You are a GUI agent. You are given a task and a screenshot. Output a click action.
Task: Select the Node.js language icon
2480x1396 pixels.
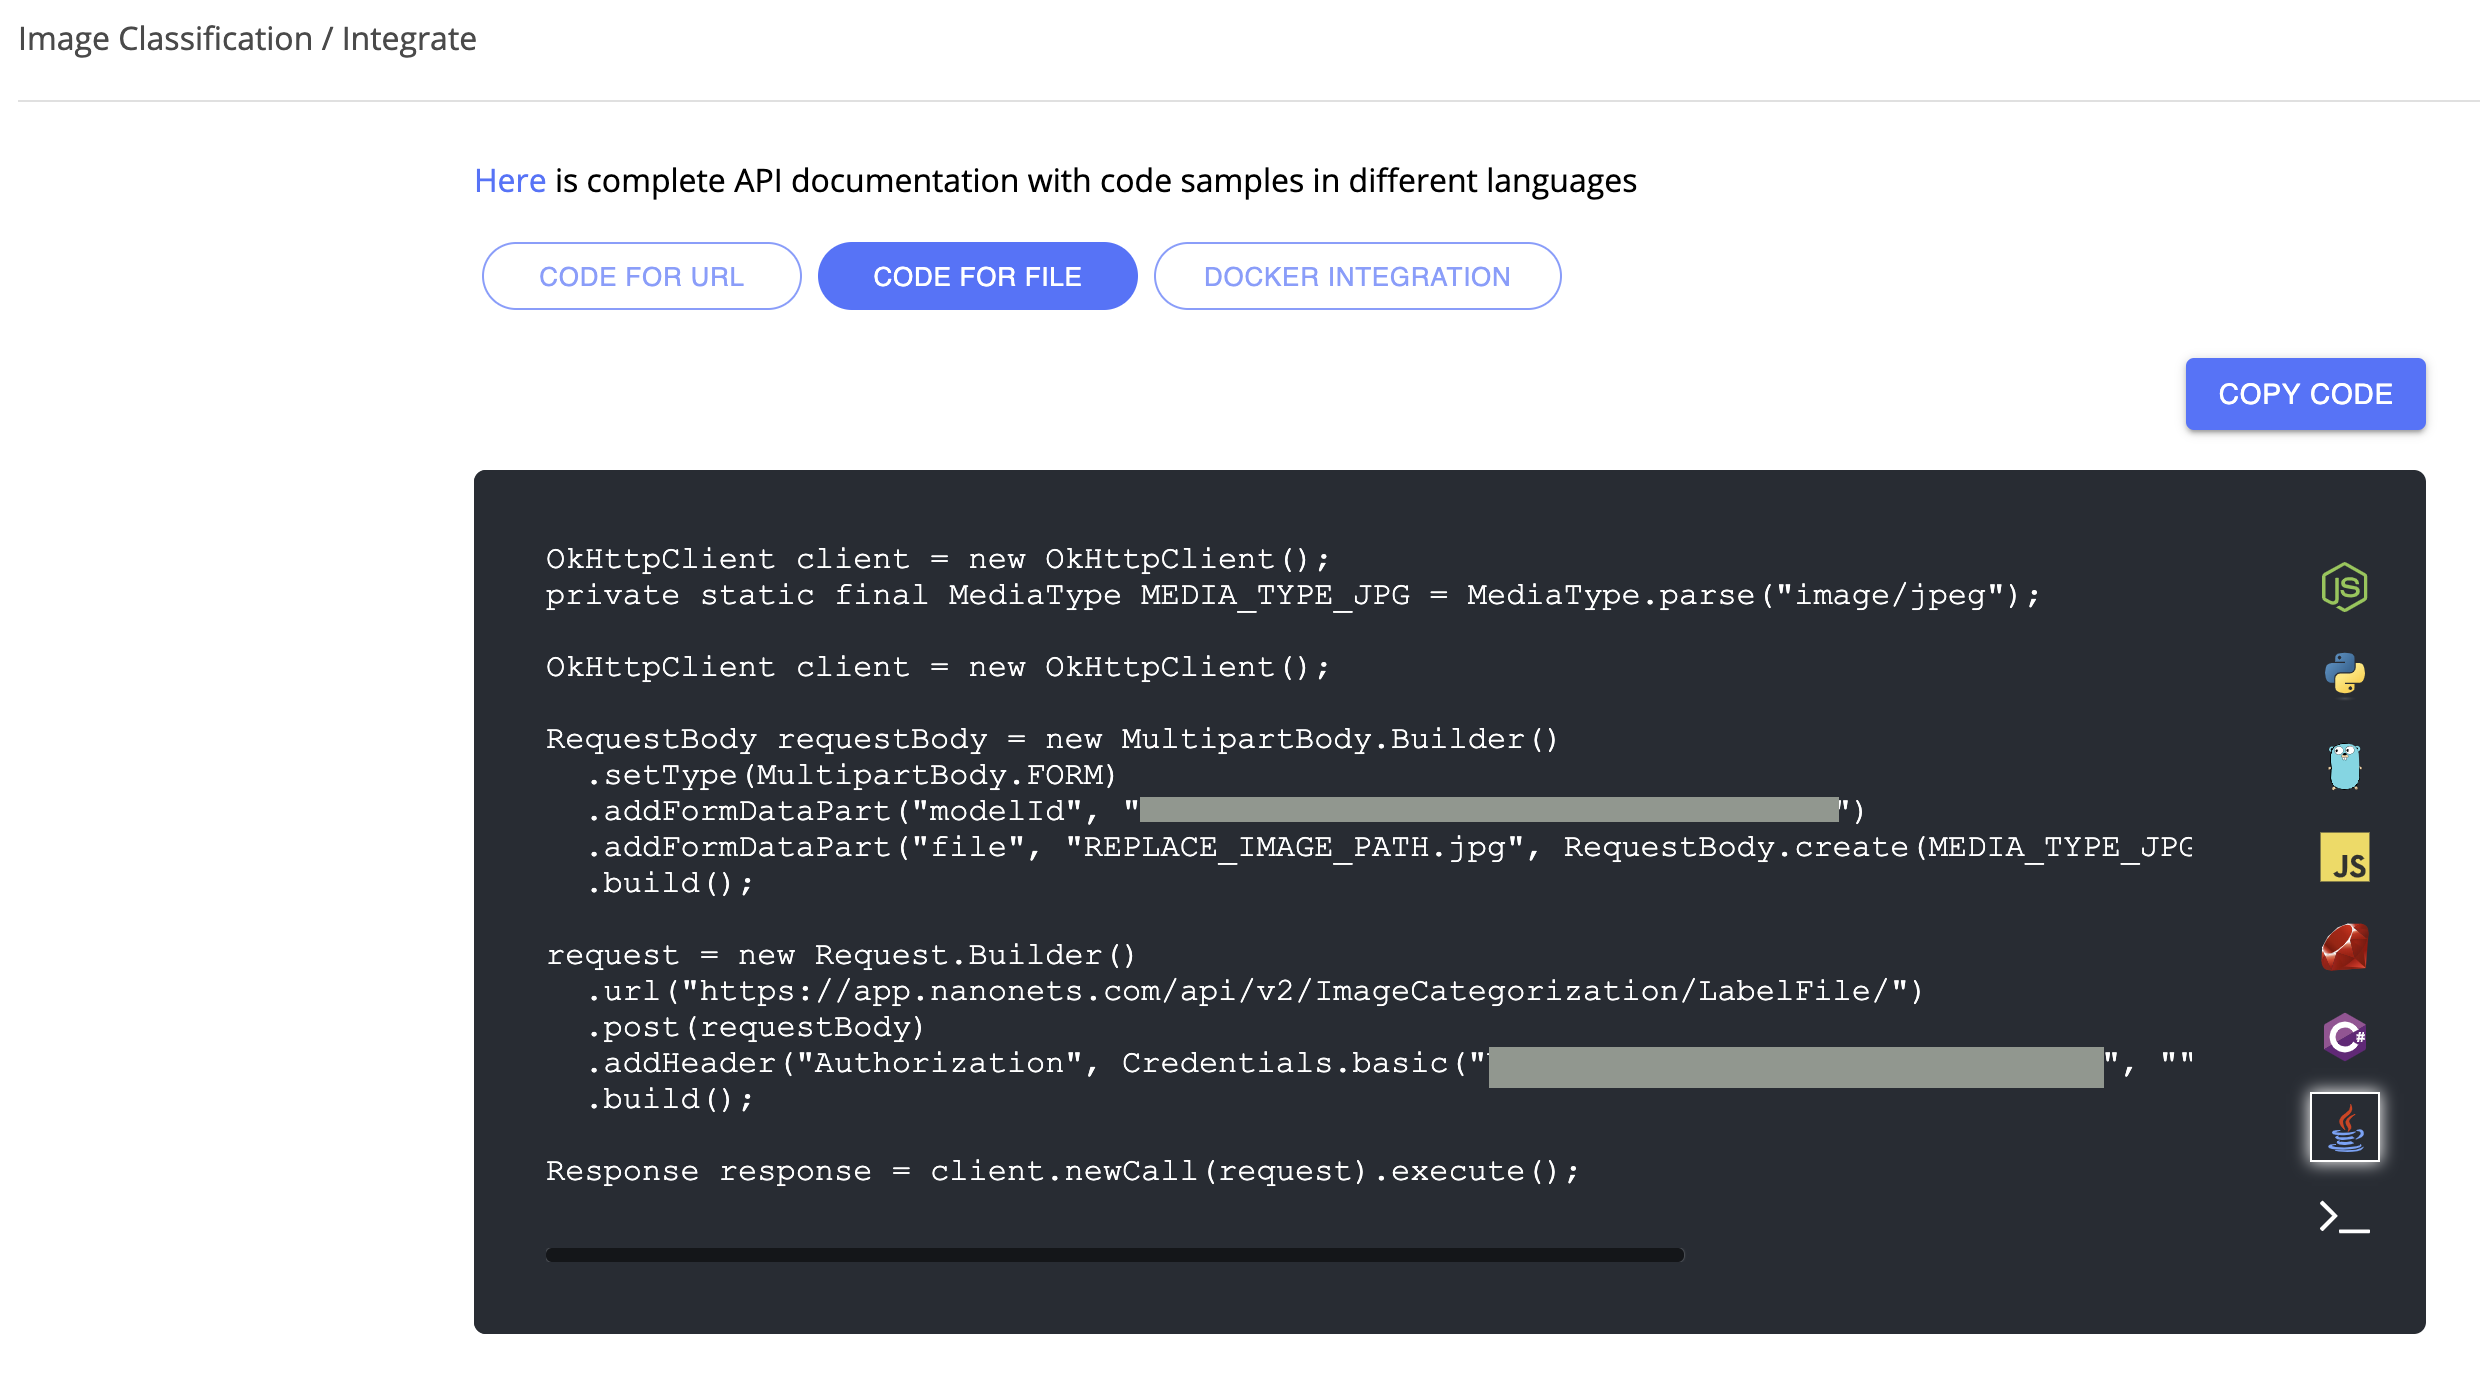2344,587
